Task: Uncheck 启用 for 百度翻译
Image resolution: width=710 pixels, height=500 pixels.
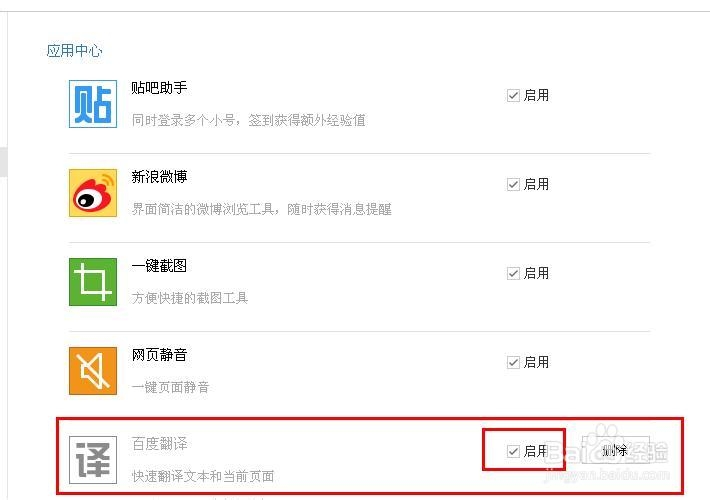Action: click(x=513, y=452)
